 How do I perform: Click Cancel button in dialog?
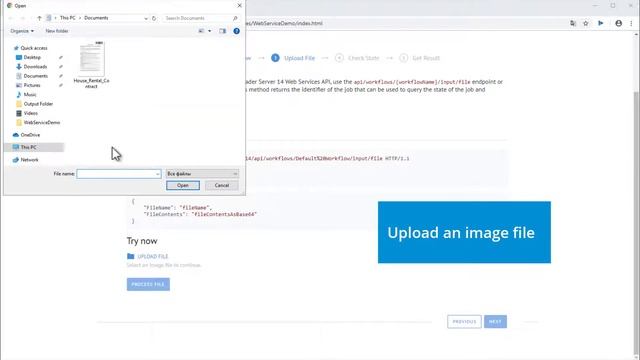tap(222, 185)
